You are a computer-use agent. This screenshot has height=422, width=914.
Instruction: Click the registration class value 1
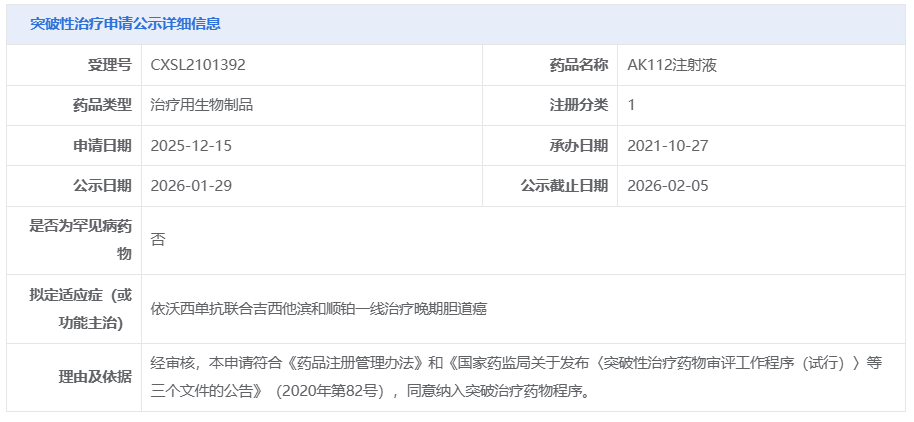click(632, 105)
